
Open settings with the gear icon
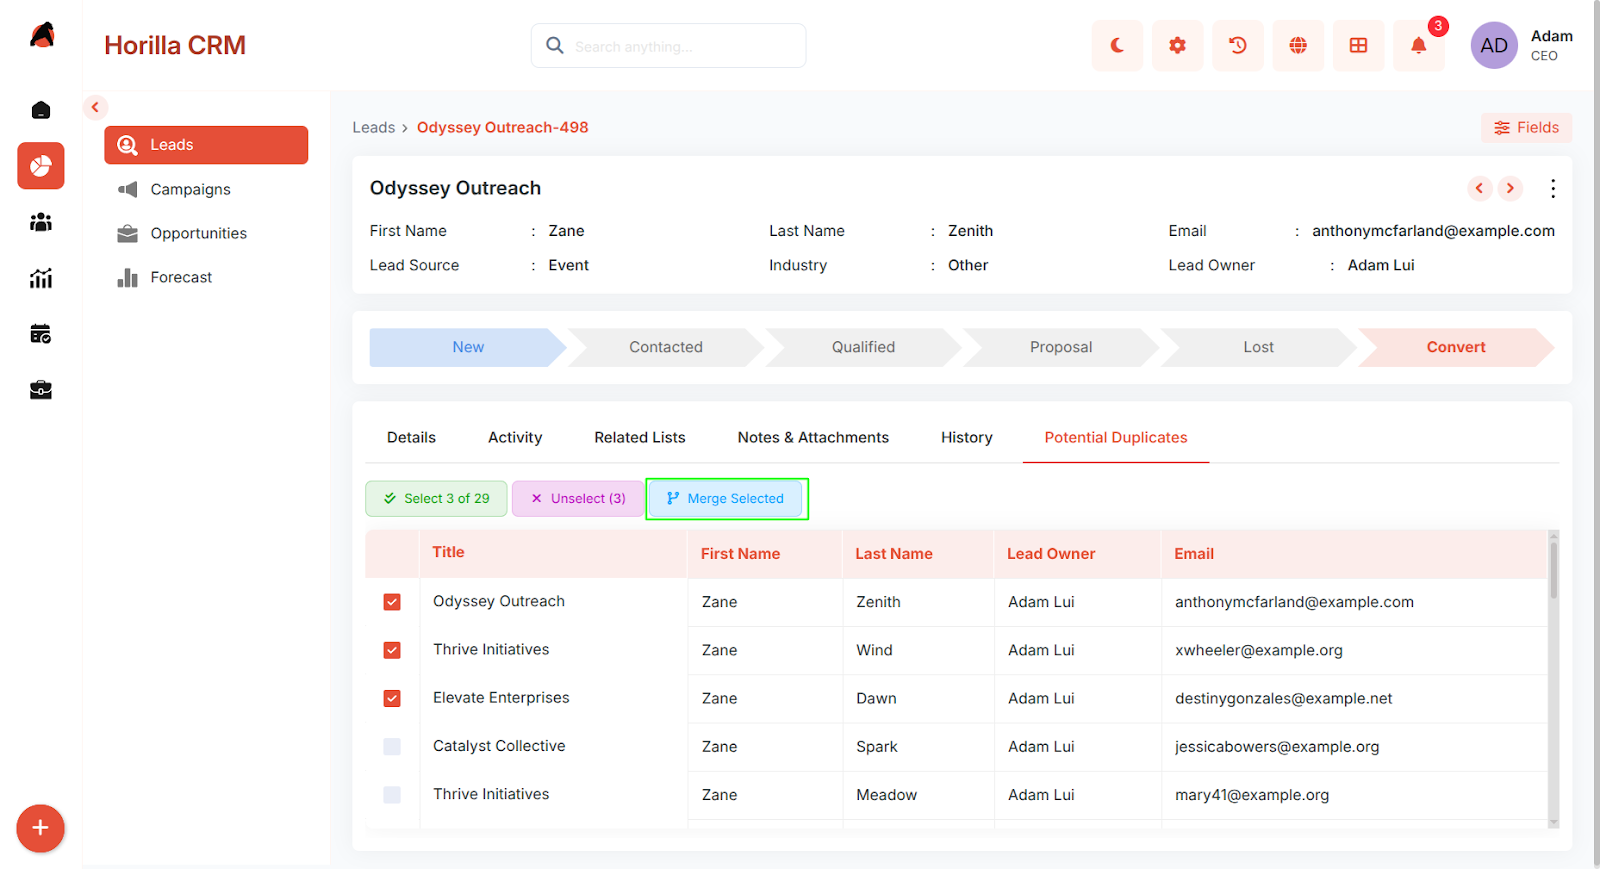click(x=1178, y=46)
